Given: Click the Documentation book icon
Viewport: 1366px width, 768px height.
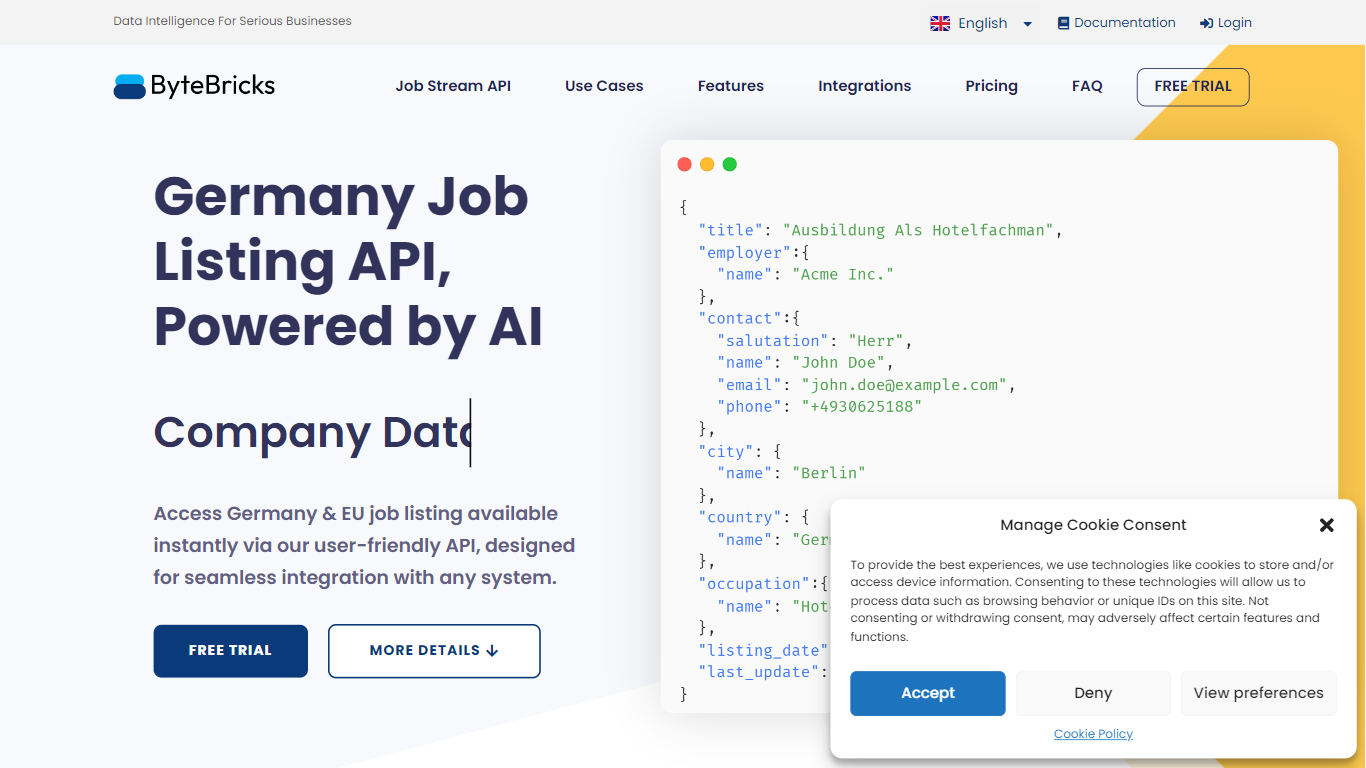Looking at the screenshot, I should point(1063,23).
